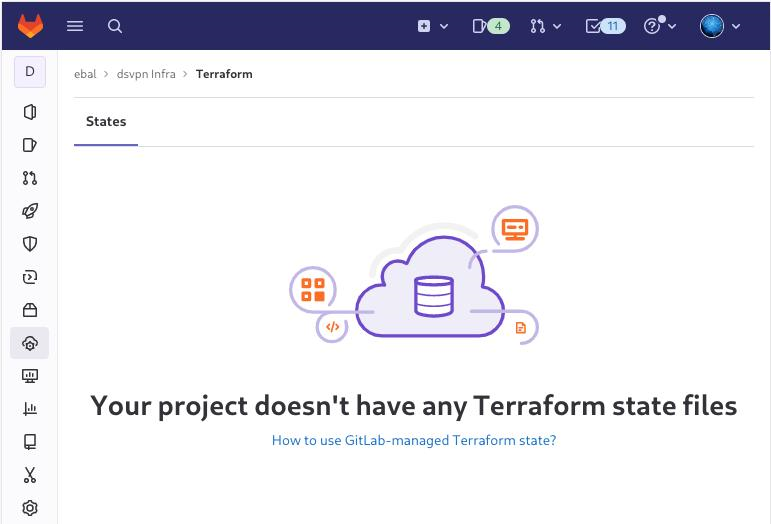Expand the merge requests dropdown chevron
The width and height of the screenshot is (771, 524).
click(557, 27)
